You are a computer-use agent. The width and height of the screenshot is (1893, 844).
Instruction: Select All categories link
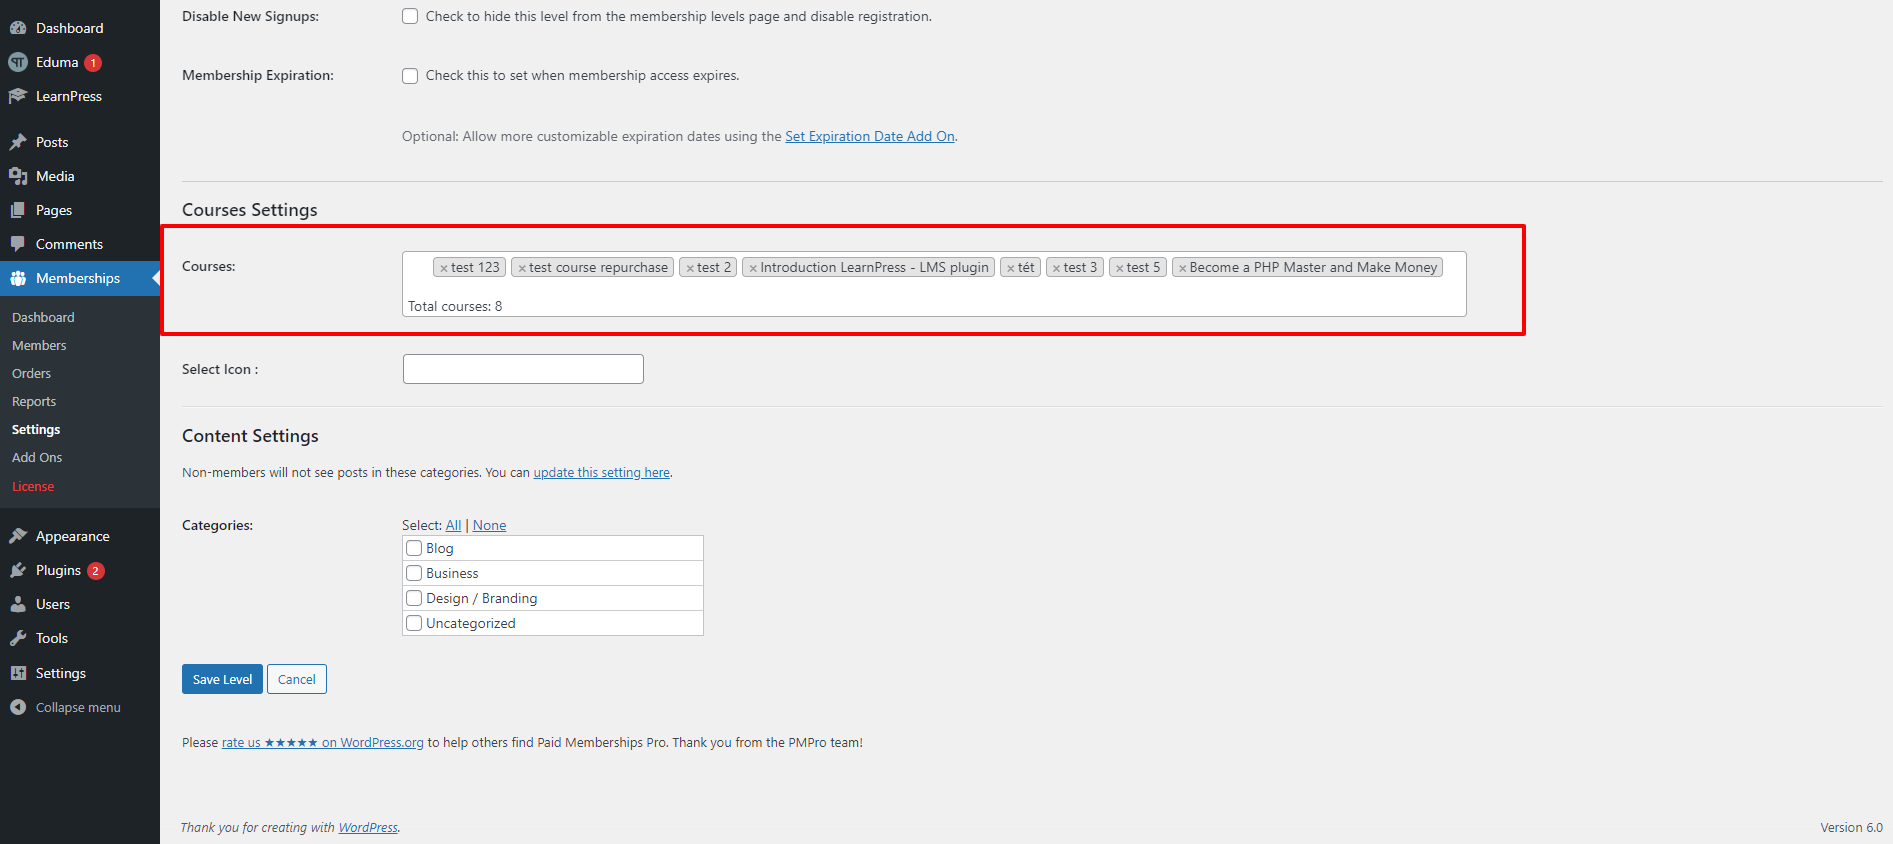[453, 525]
